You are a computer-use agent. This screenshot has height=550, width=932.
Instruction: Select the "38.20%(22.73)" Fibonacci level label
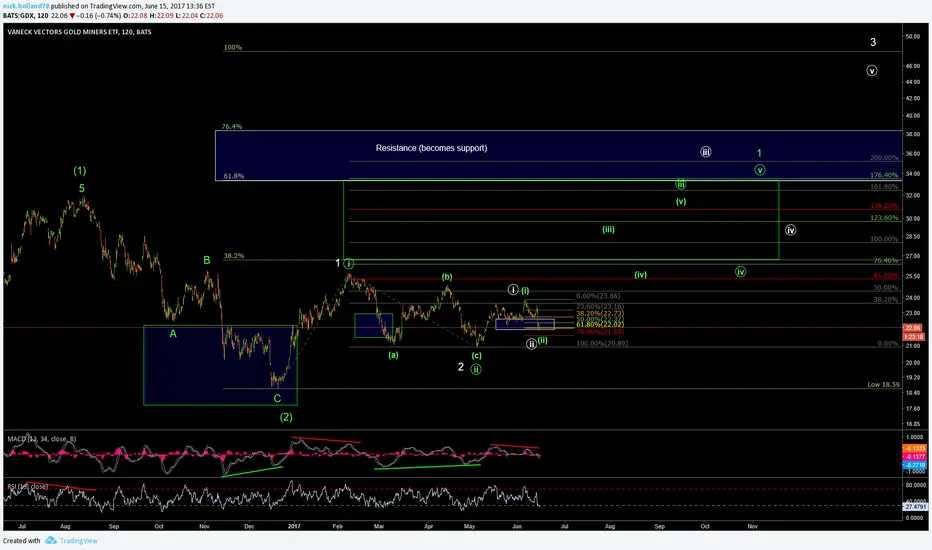pyautogui.click(x=600, y=313)
